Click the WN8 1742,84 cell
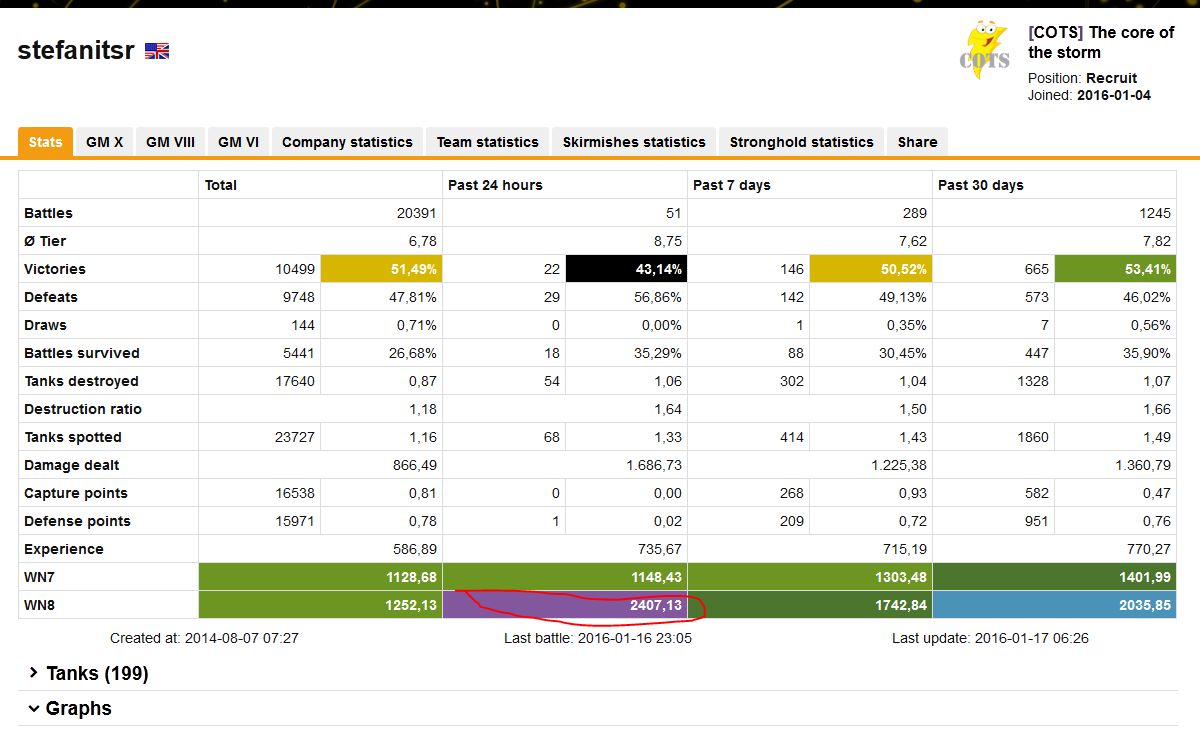1200x746 pixels. [810, 605]
